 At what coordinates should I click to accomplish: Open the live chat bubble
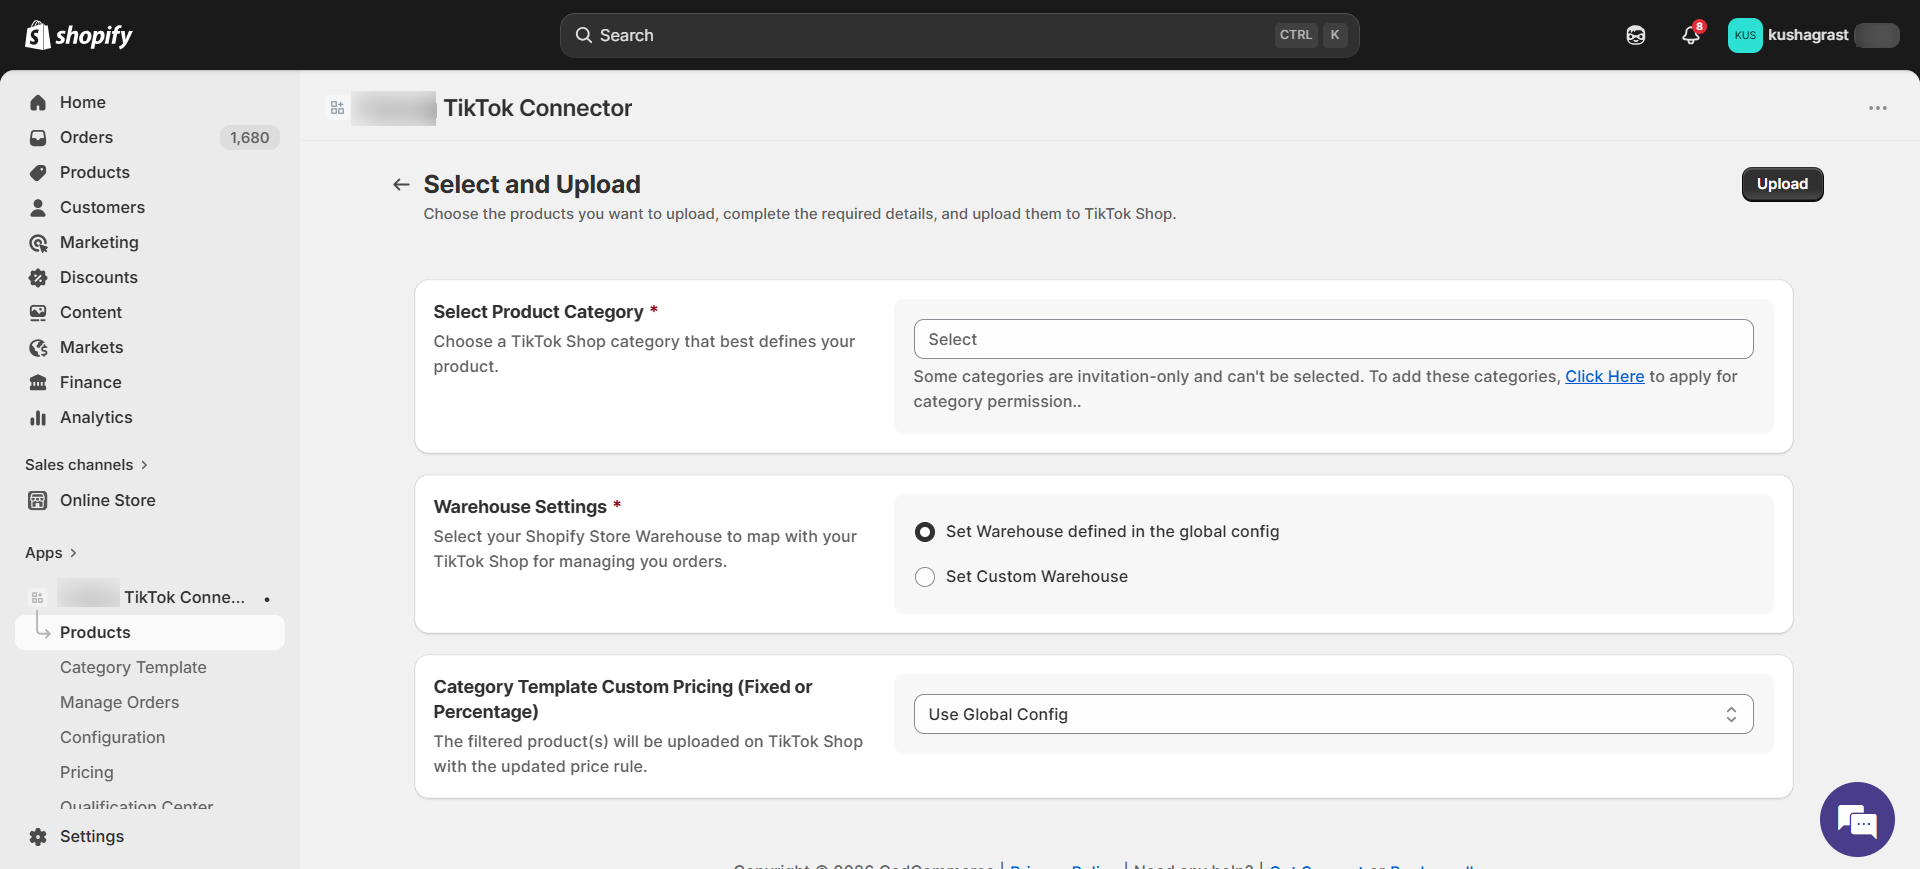click(1857, 819)
